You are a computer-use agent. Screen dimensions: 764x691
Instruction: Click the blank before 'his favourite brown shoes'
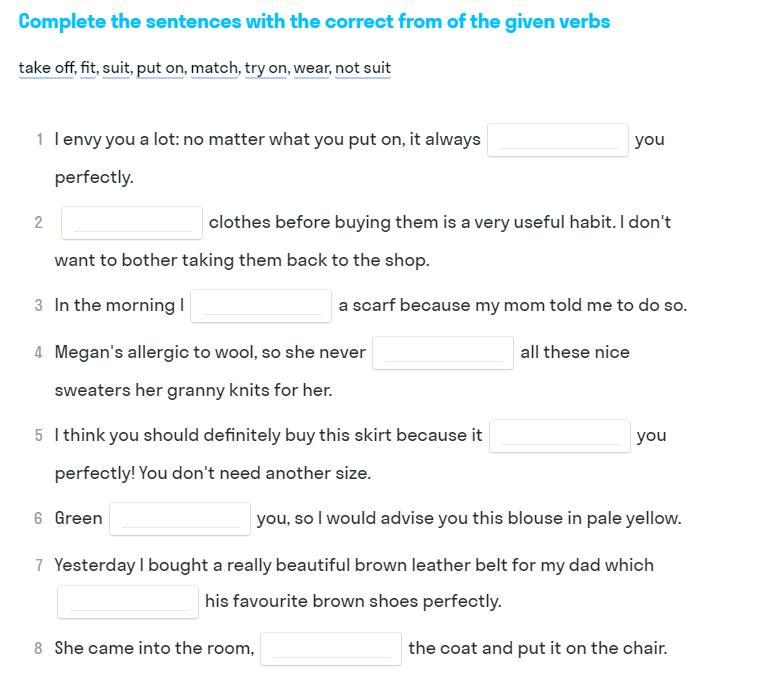(128, 602)
